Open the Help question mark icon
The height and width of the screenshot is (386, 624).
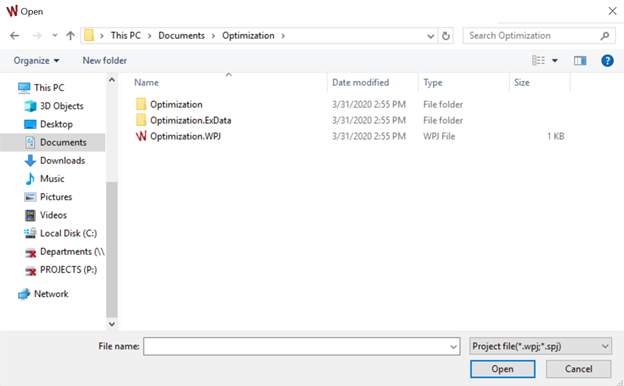(607, 60)
